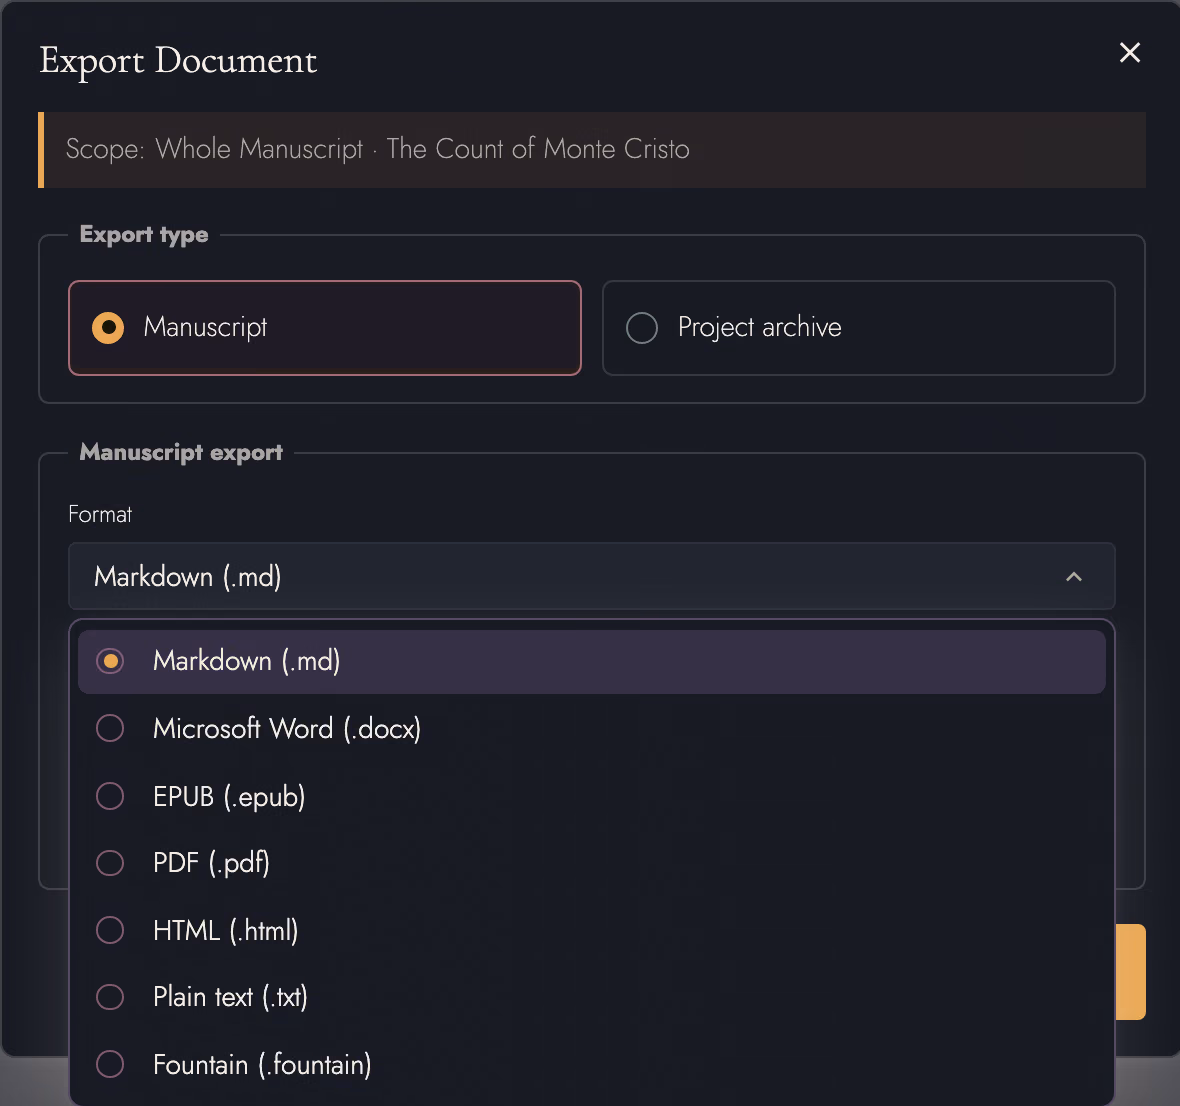This screenshot has height=1106, width=1180.
Task: Click the orange export button behind dropdown
Action: click(x=1130, y=971)
